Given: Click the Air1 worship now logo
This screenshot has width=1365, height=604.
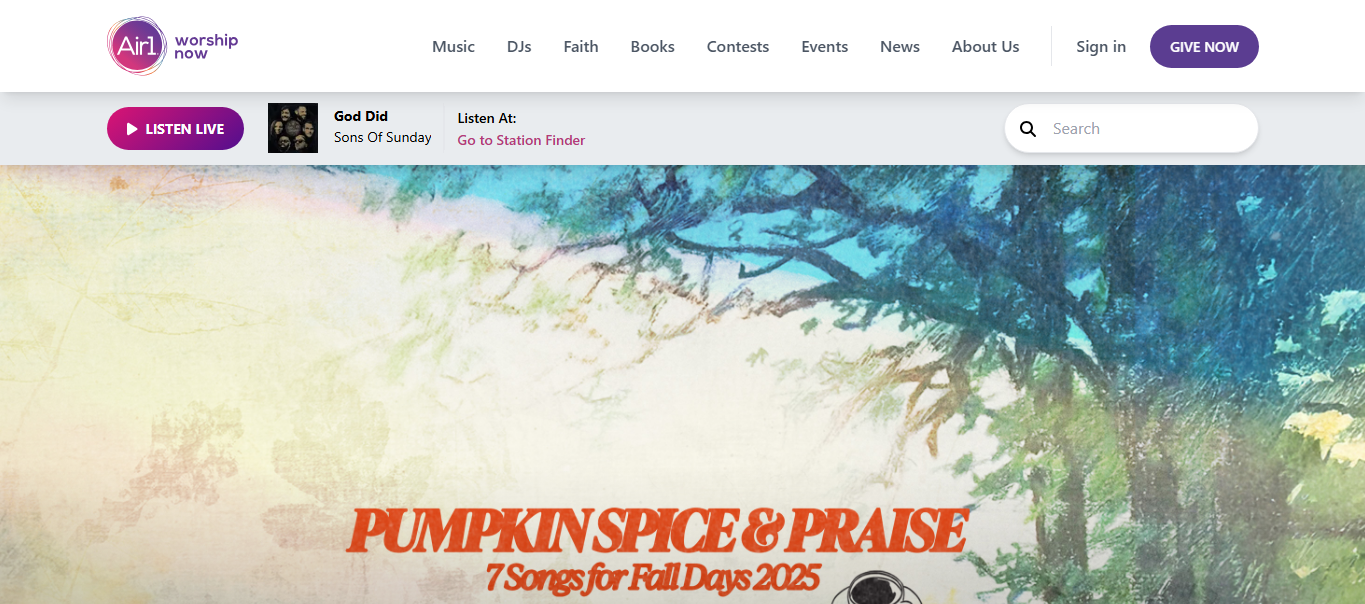Looking at the screenshot, I should pyautogui.click(x=173, y=46).
